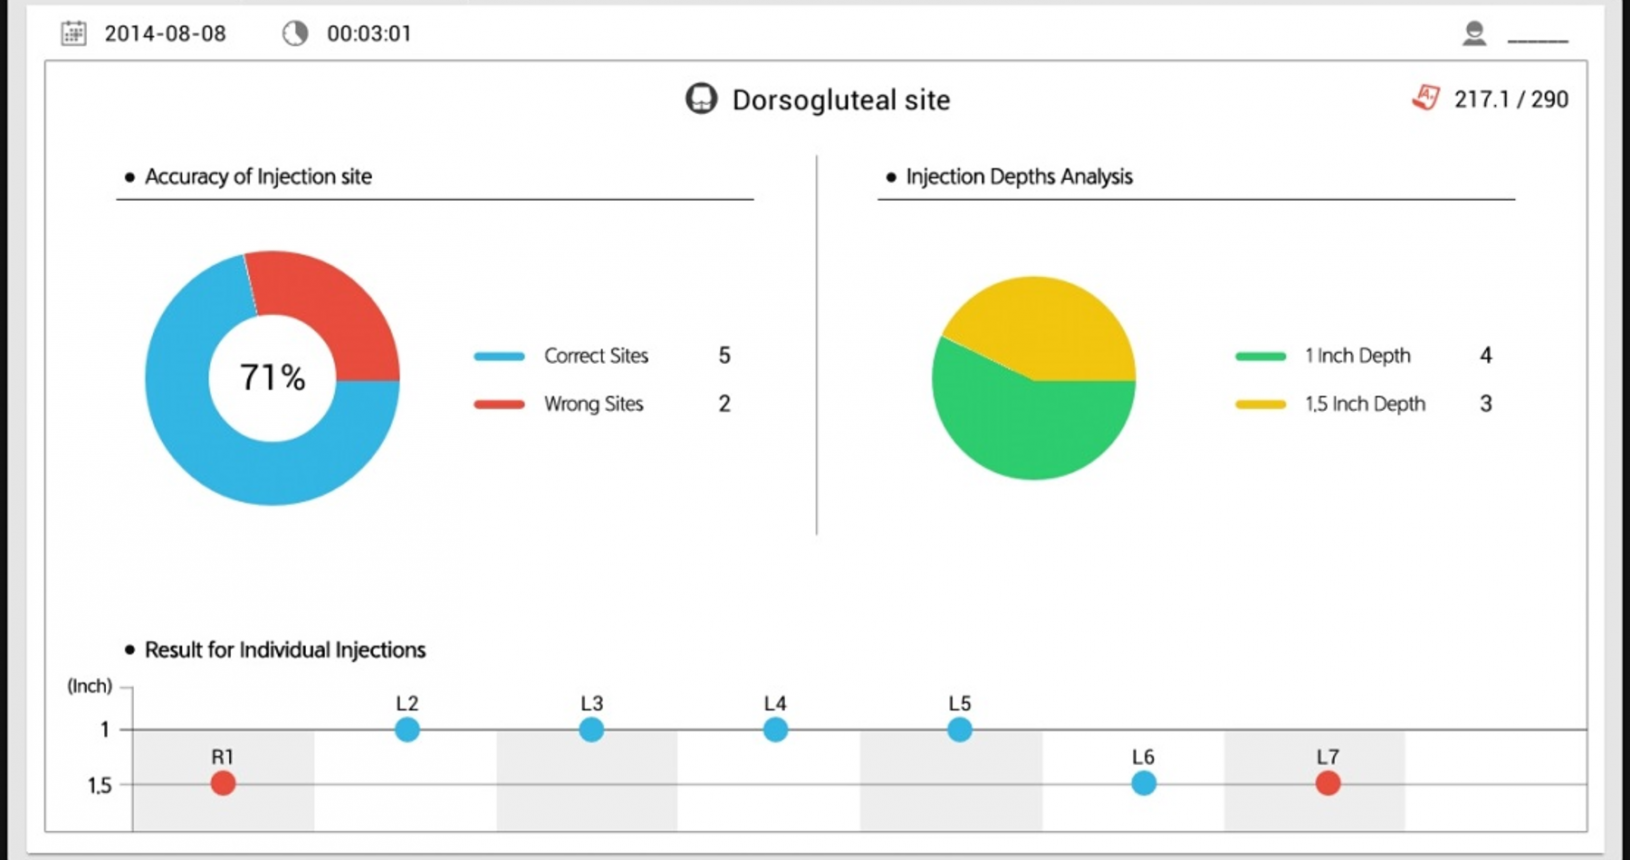Click the red segment of accuracy donut
Image resolution: width=1630 pixels, height=860 pixels.
pos(330,305)
